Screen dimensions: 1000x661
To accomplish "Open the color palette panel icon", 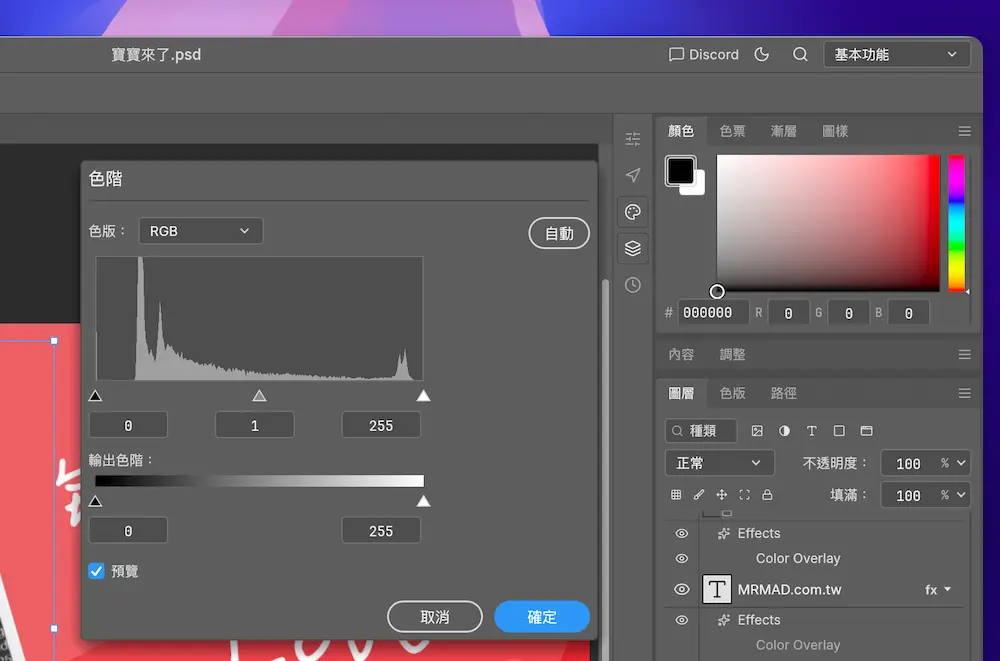I will pos(633,212).
